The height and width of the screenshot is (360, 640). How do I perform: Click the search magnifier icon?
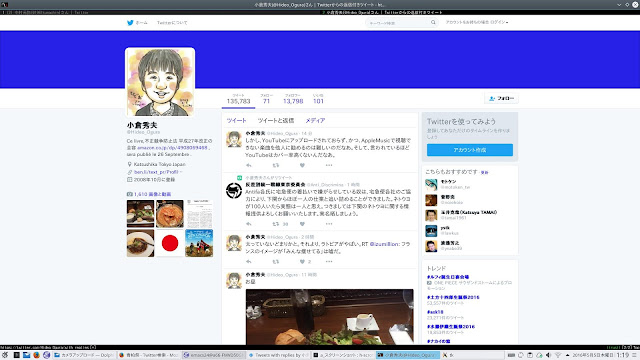433,23
